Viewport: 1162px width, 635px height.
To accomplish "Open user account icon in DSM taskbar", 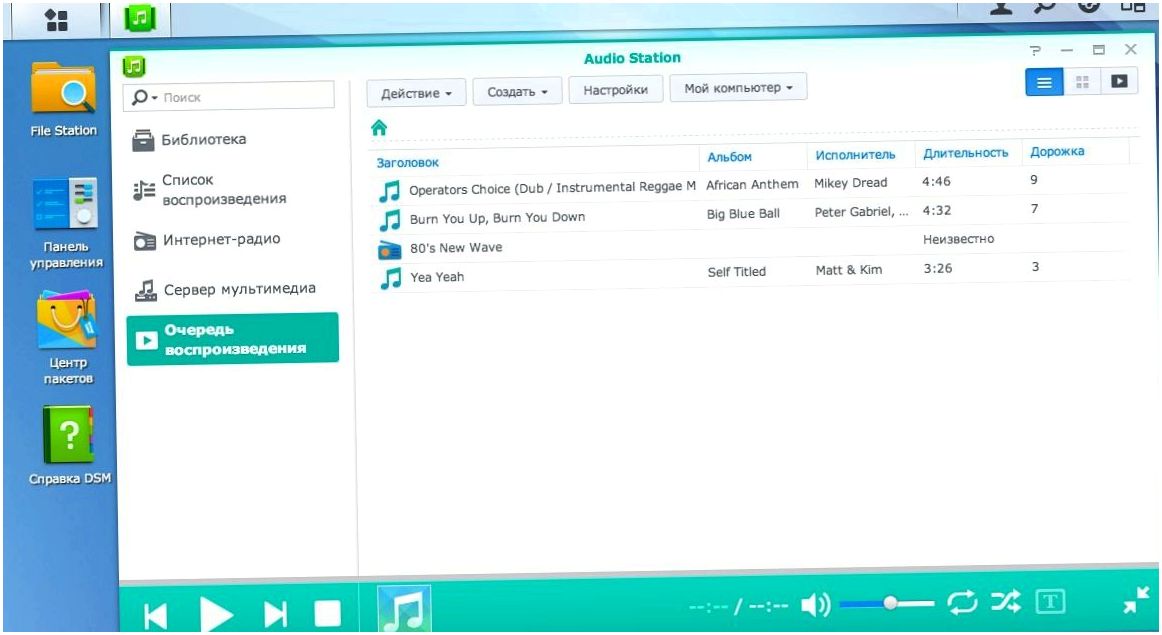I will tap(1002, 7).
